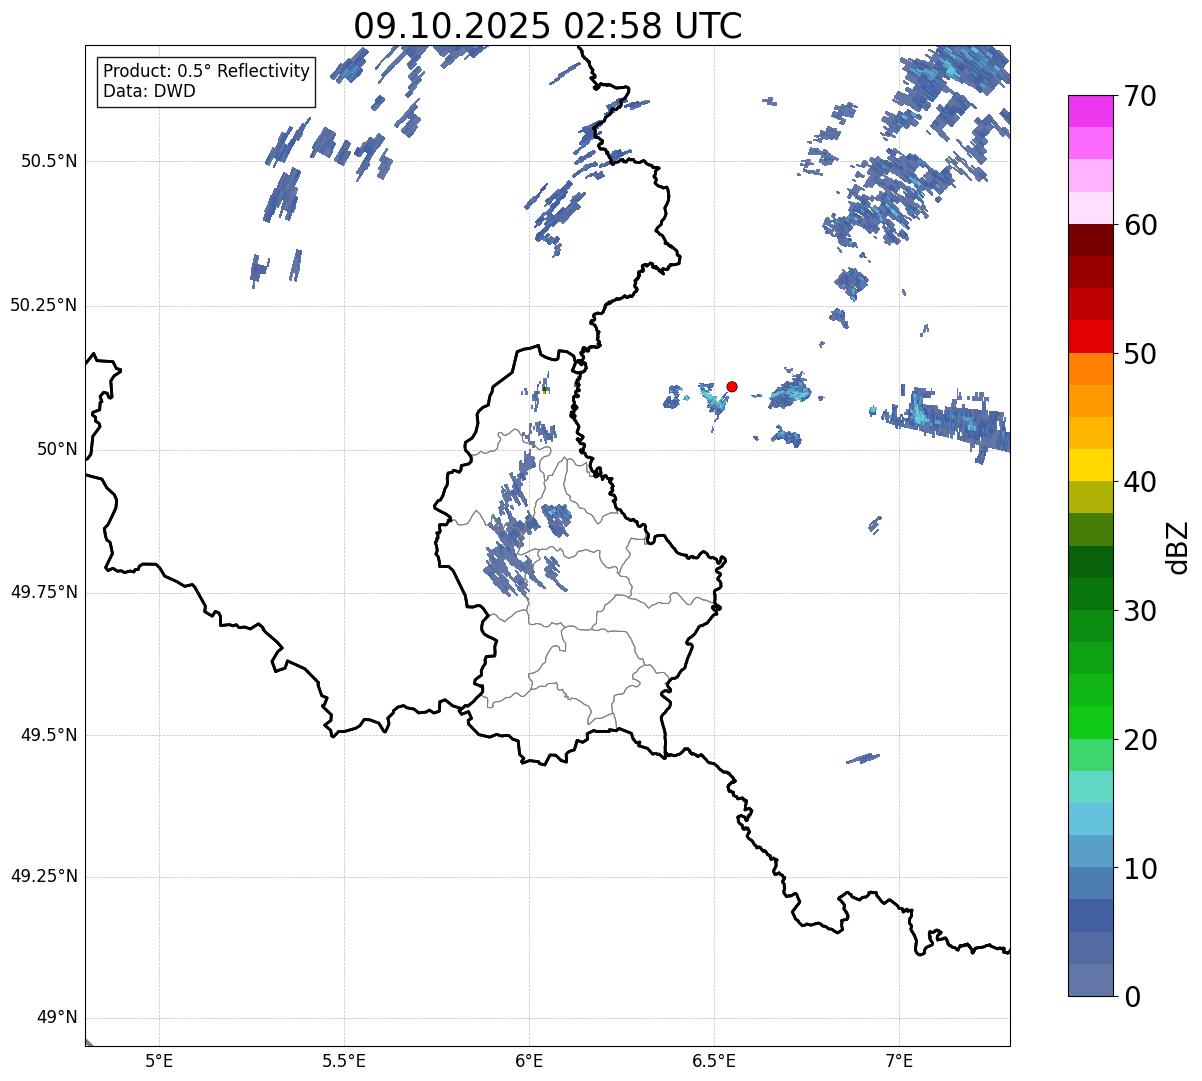Click the colorbar 40 tick label
1202x1081 pixels.
pyautogui.click(x=1140, y=482)
